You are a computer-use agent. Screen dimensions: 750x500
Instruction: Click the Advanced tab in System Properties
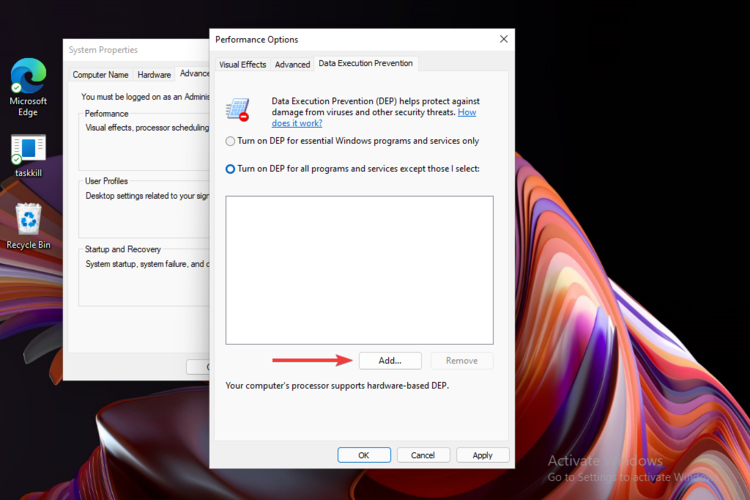click(194, 74)
